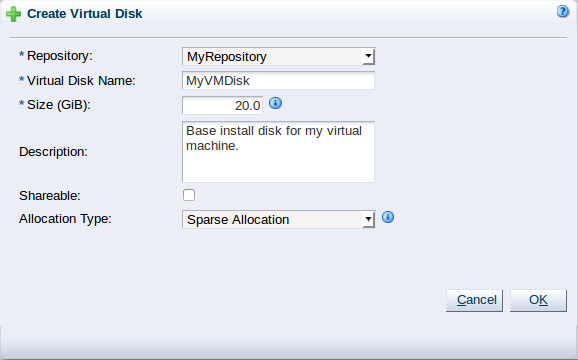578x360 pixels.
Task: Expand the Allocation Type dropdown
Action: [279, 219]
